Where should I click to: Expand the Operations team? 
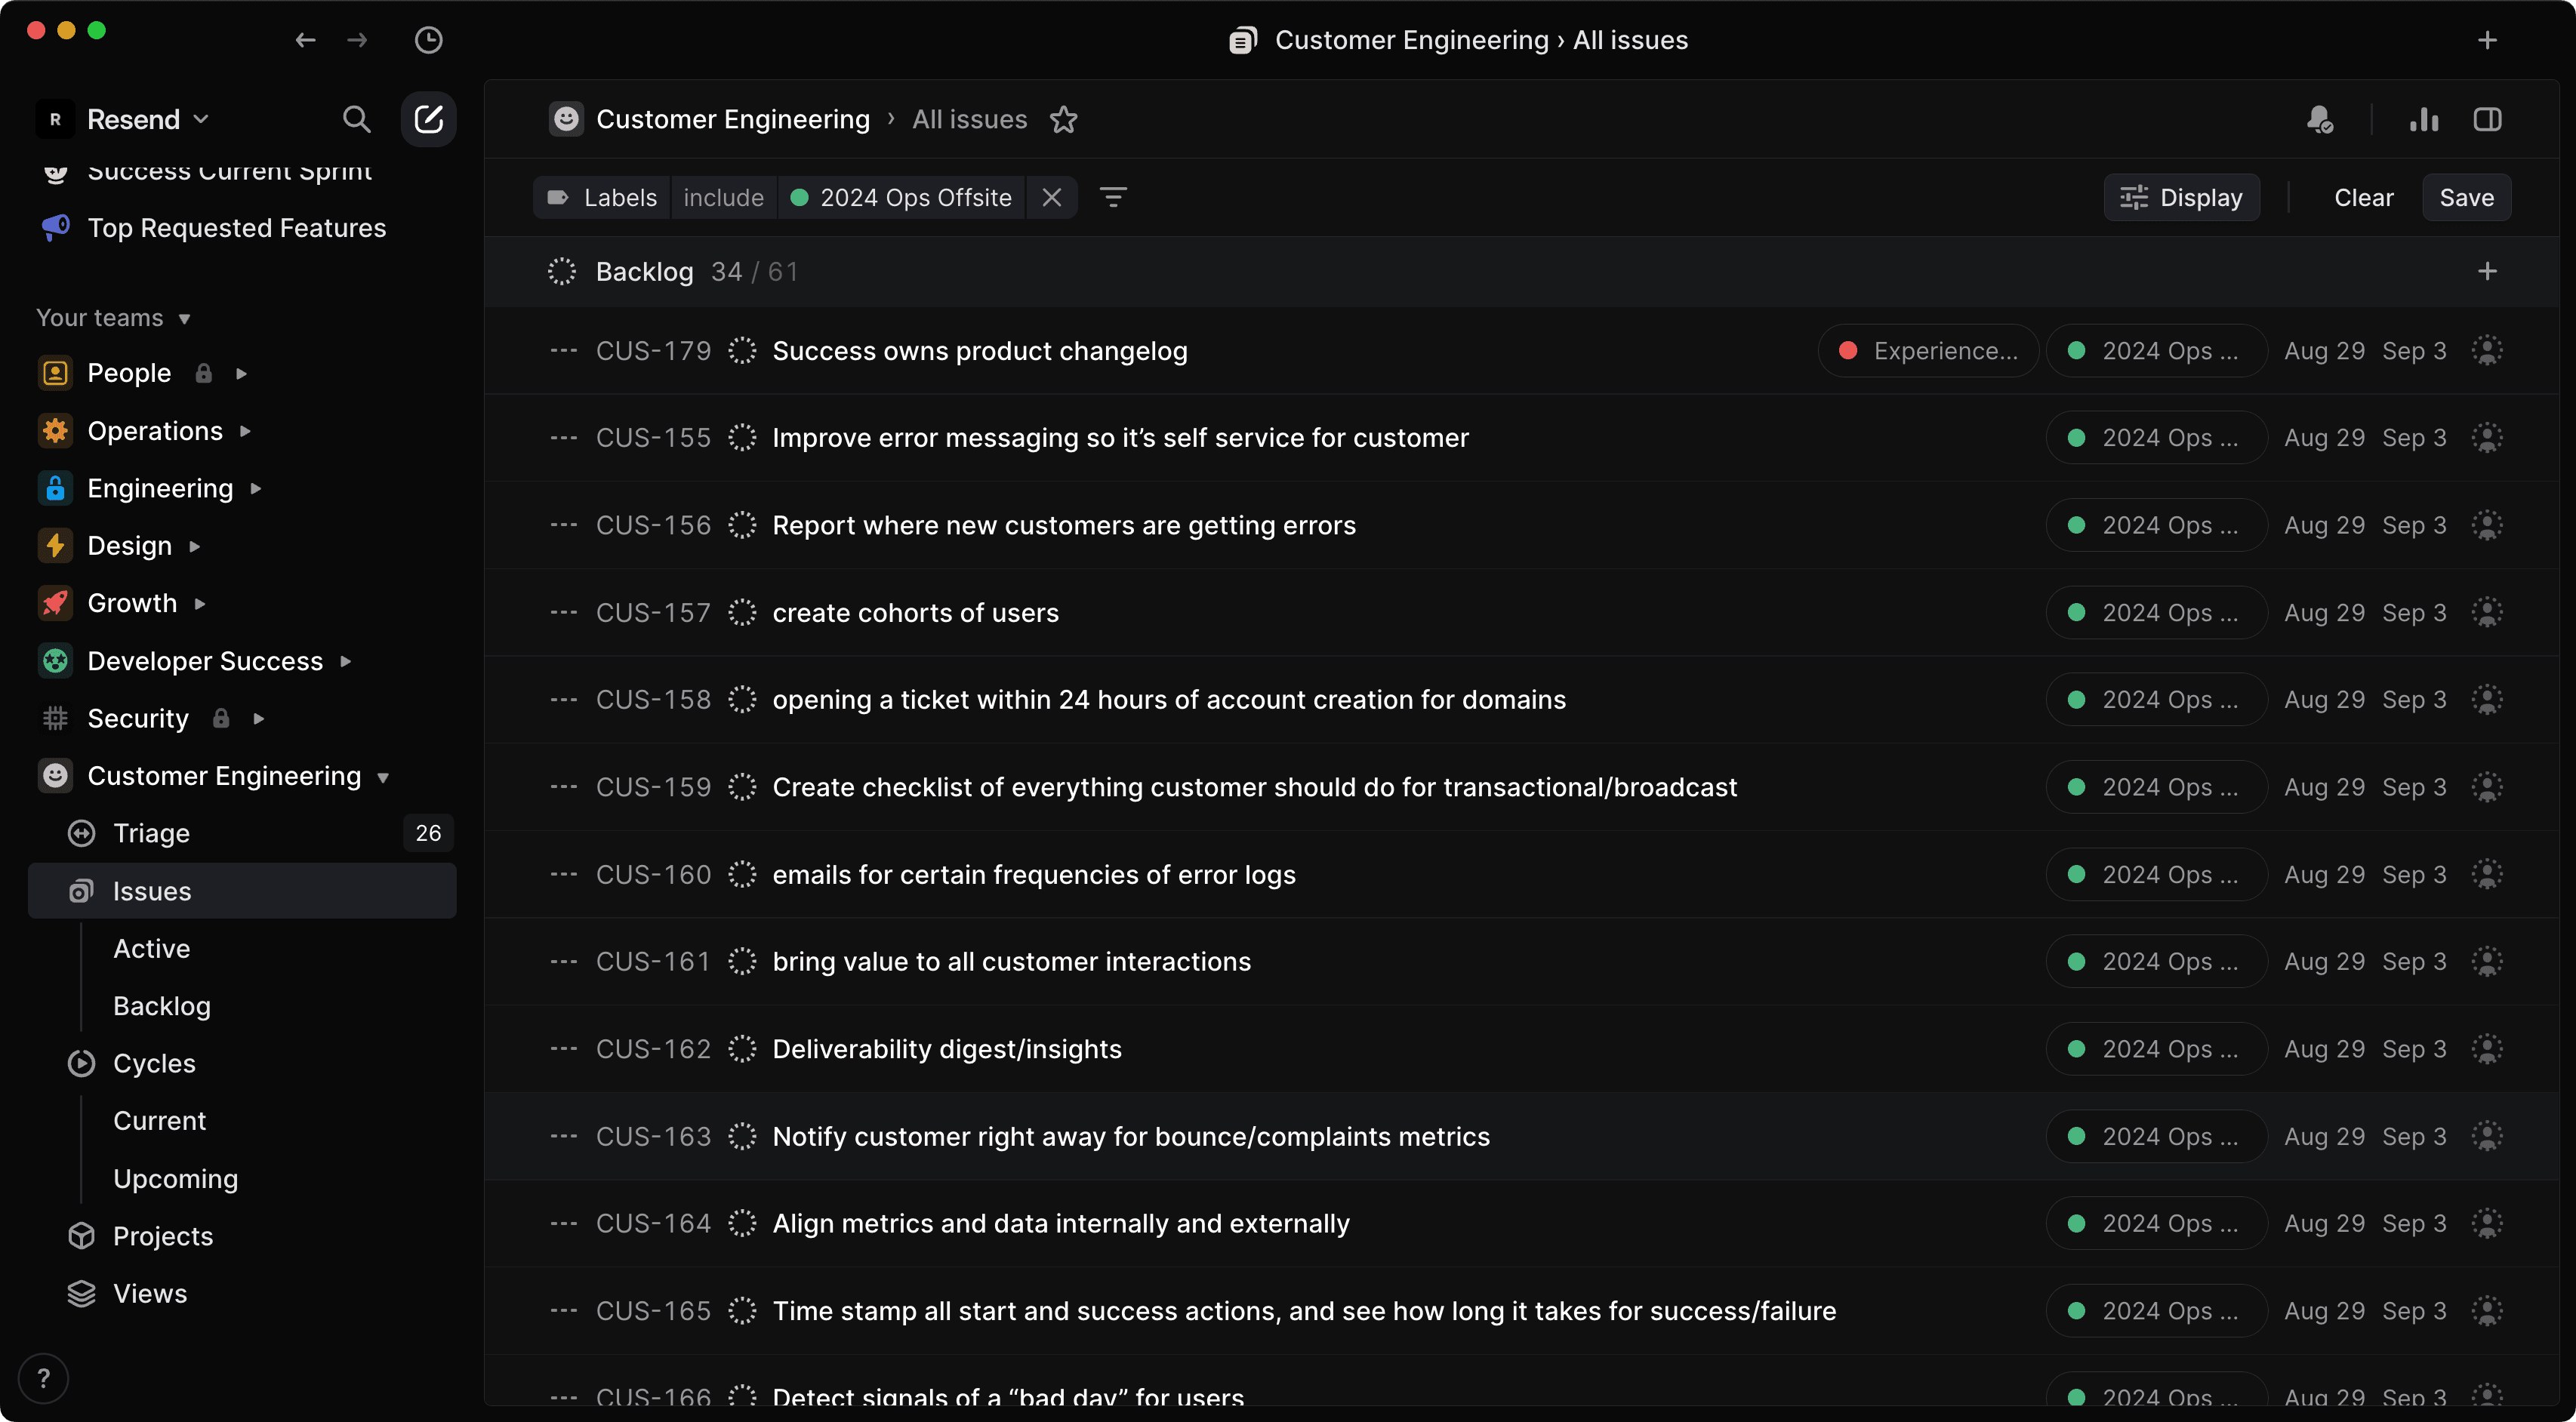pos(245,431)
